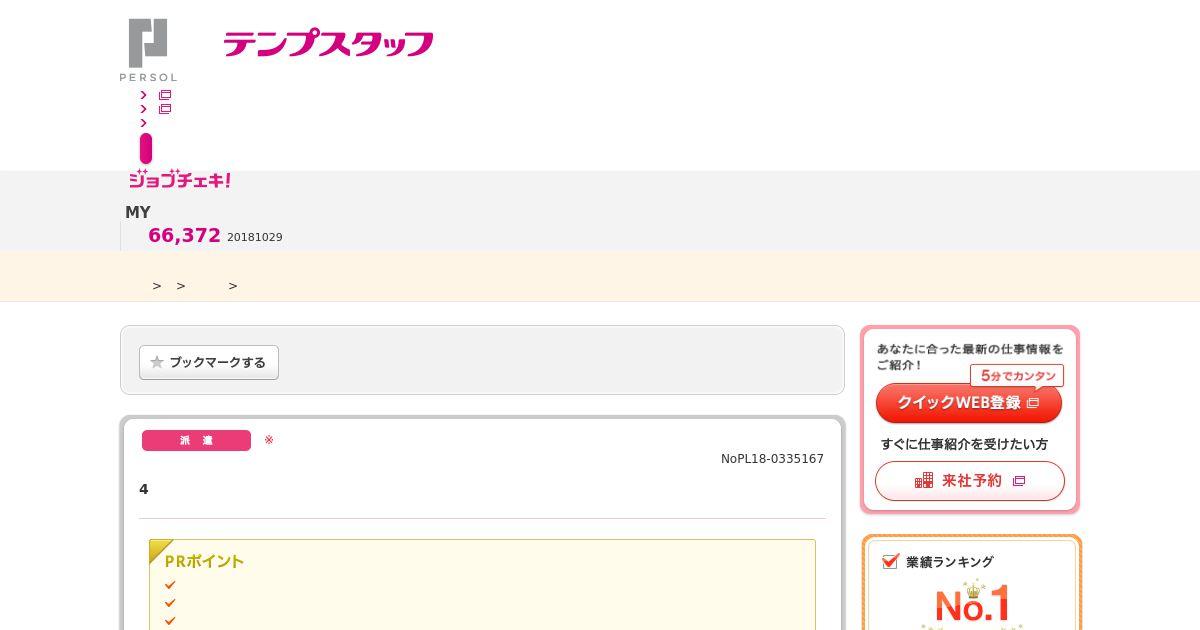Image resolution: width=1200 pixels, height=630 pixels.
Task: Click the クイックWEB登録 red button
Action: click(x=968, y=403)
